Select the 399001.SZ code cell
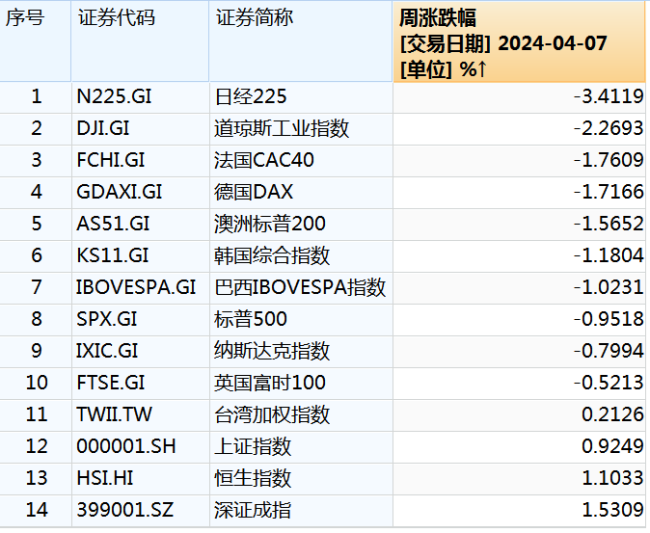This screenshot has width=650, height=533. coord(124,510)
